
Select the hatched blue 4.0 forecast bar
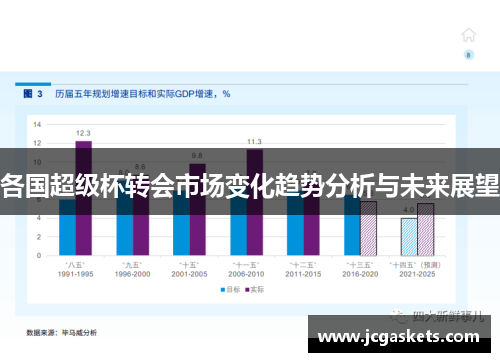(409, 237)
